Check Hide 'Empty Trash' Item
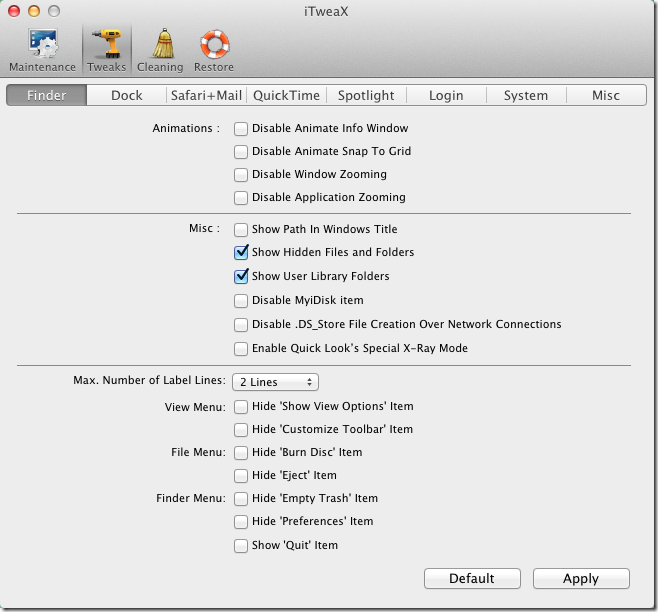Image resolution: width=658 pixels, height=612 pixels. point(241,499)
